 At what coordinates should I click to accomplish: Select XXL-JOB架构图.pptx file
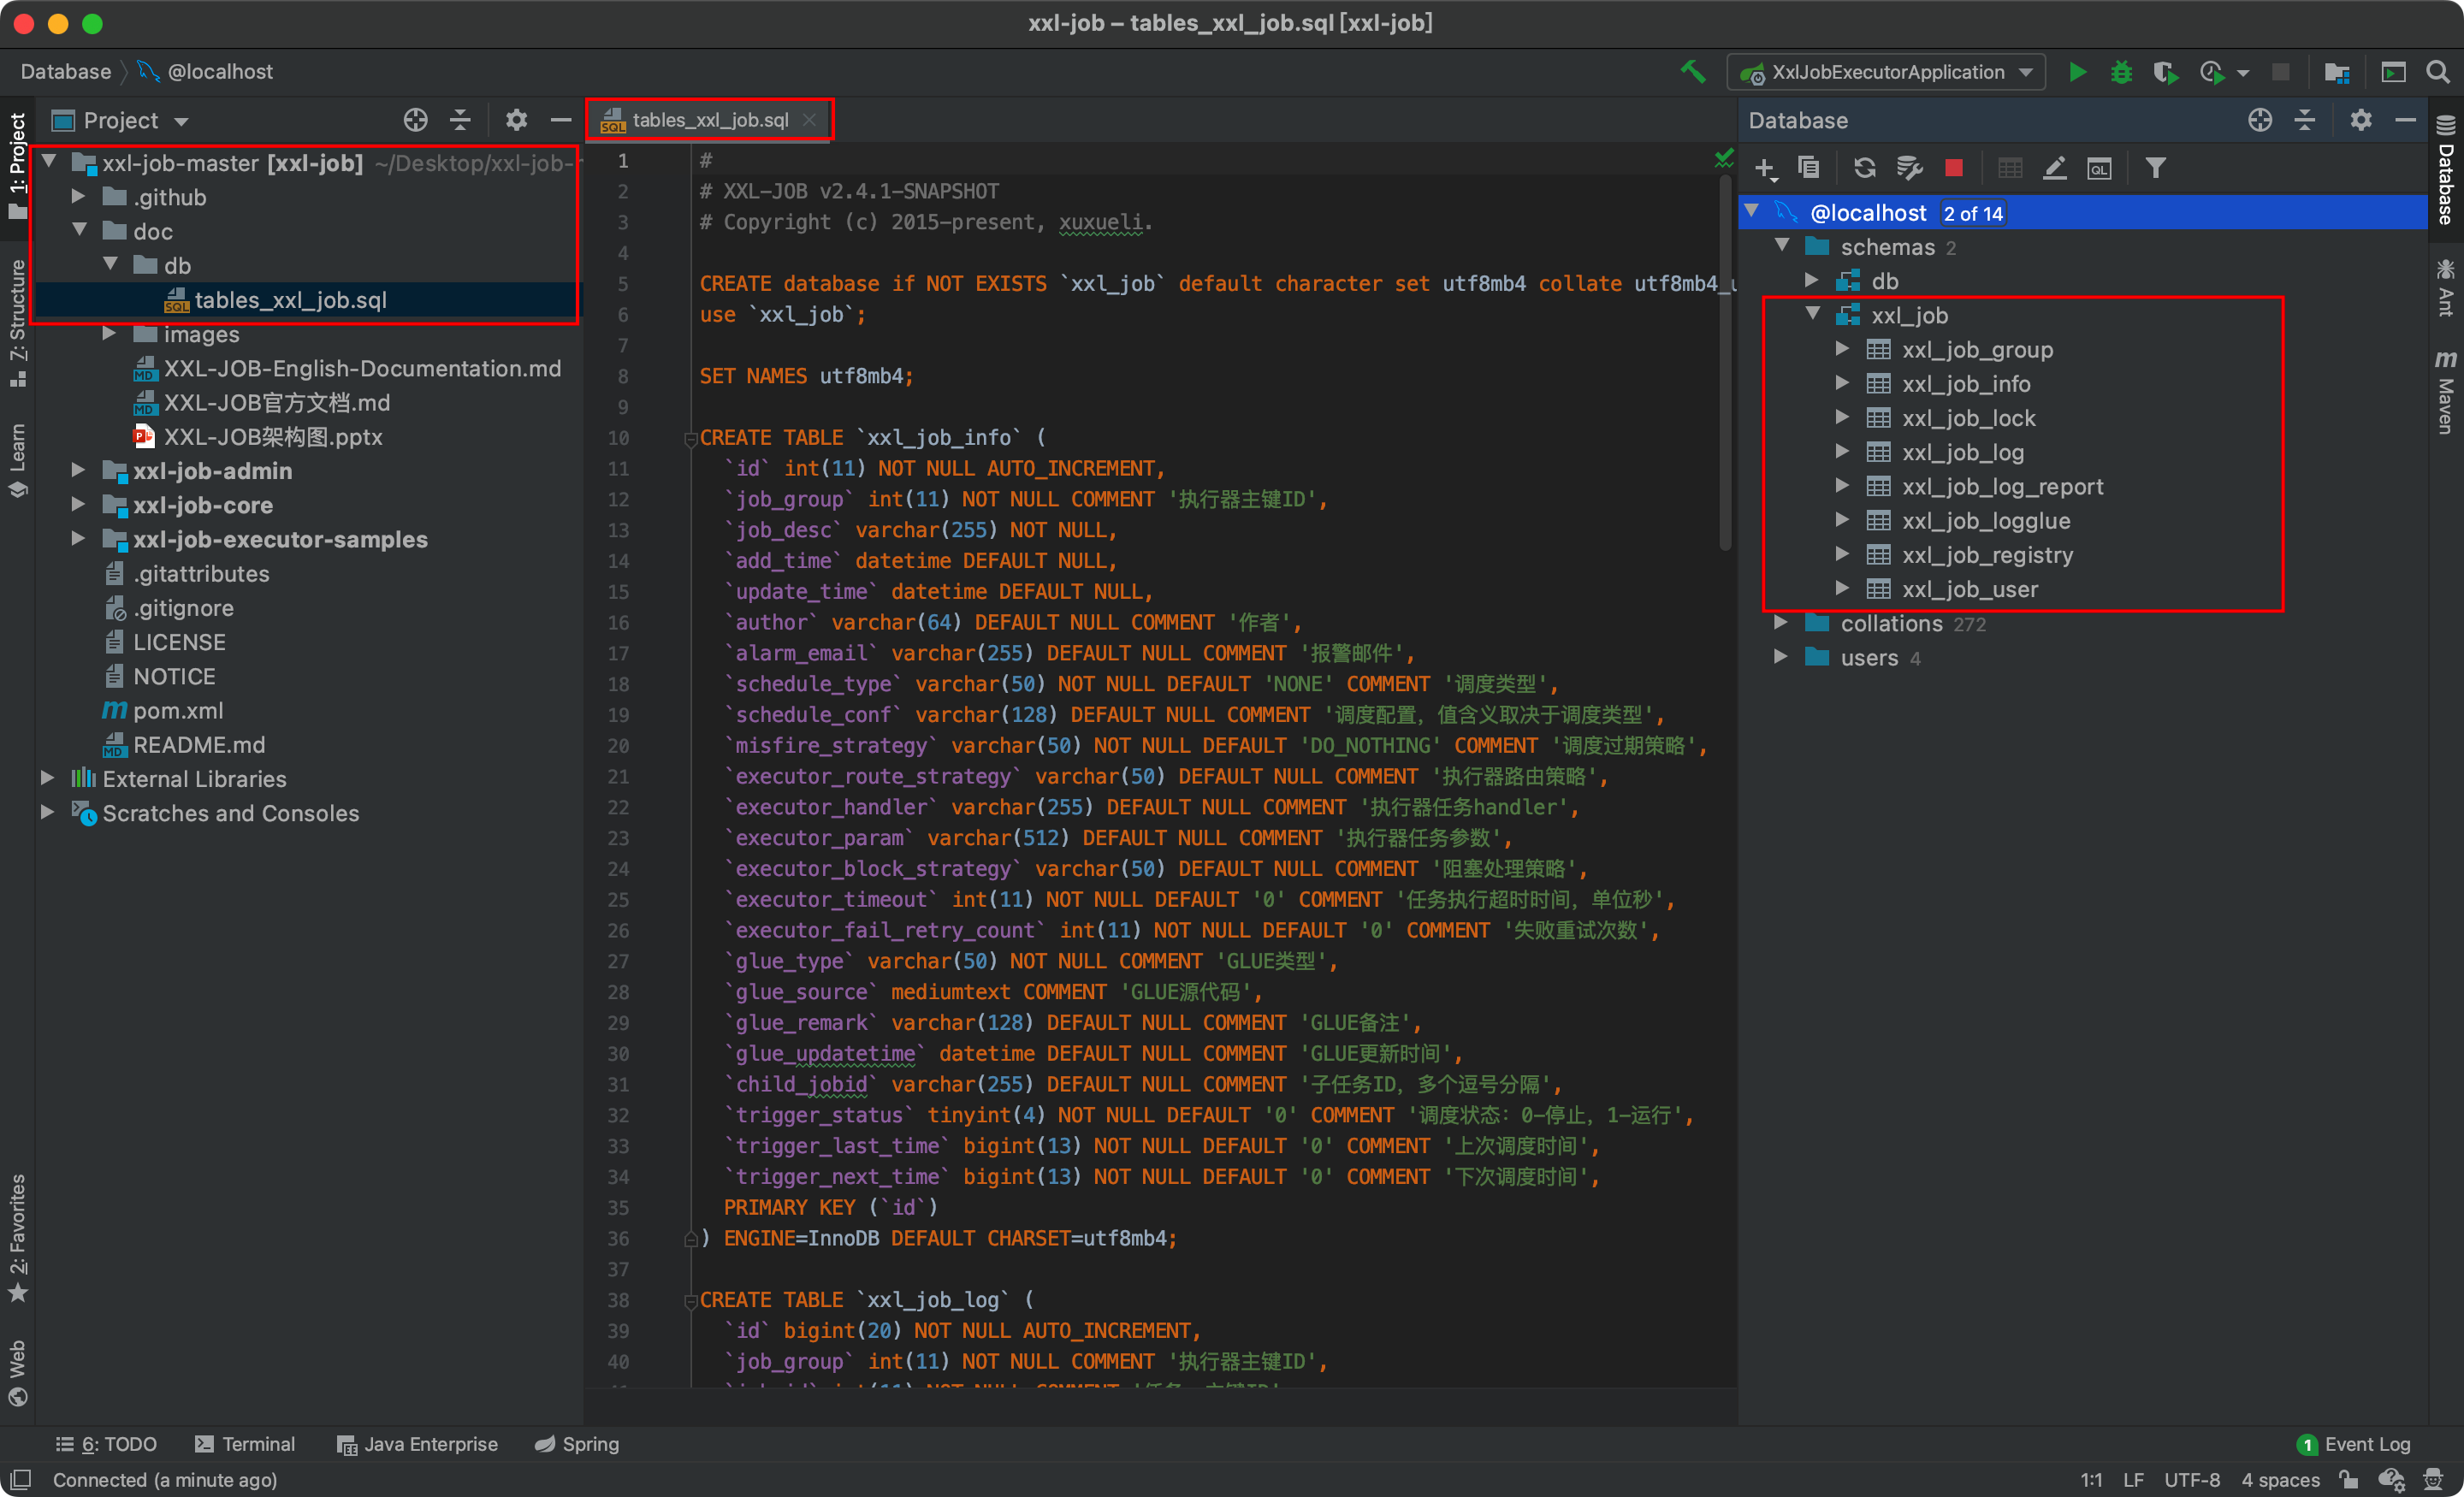click(273, 437)
